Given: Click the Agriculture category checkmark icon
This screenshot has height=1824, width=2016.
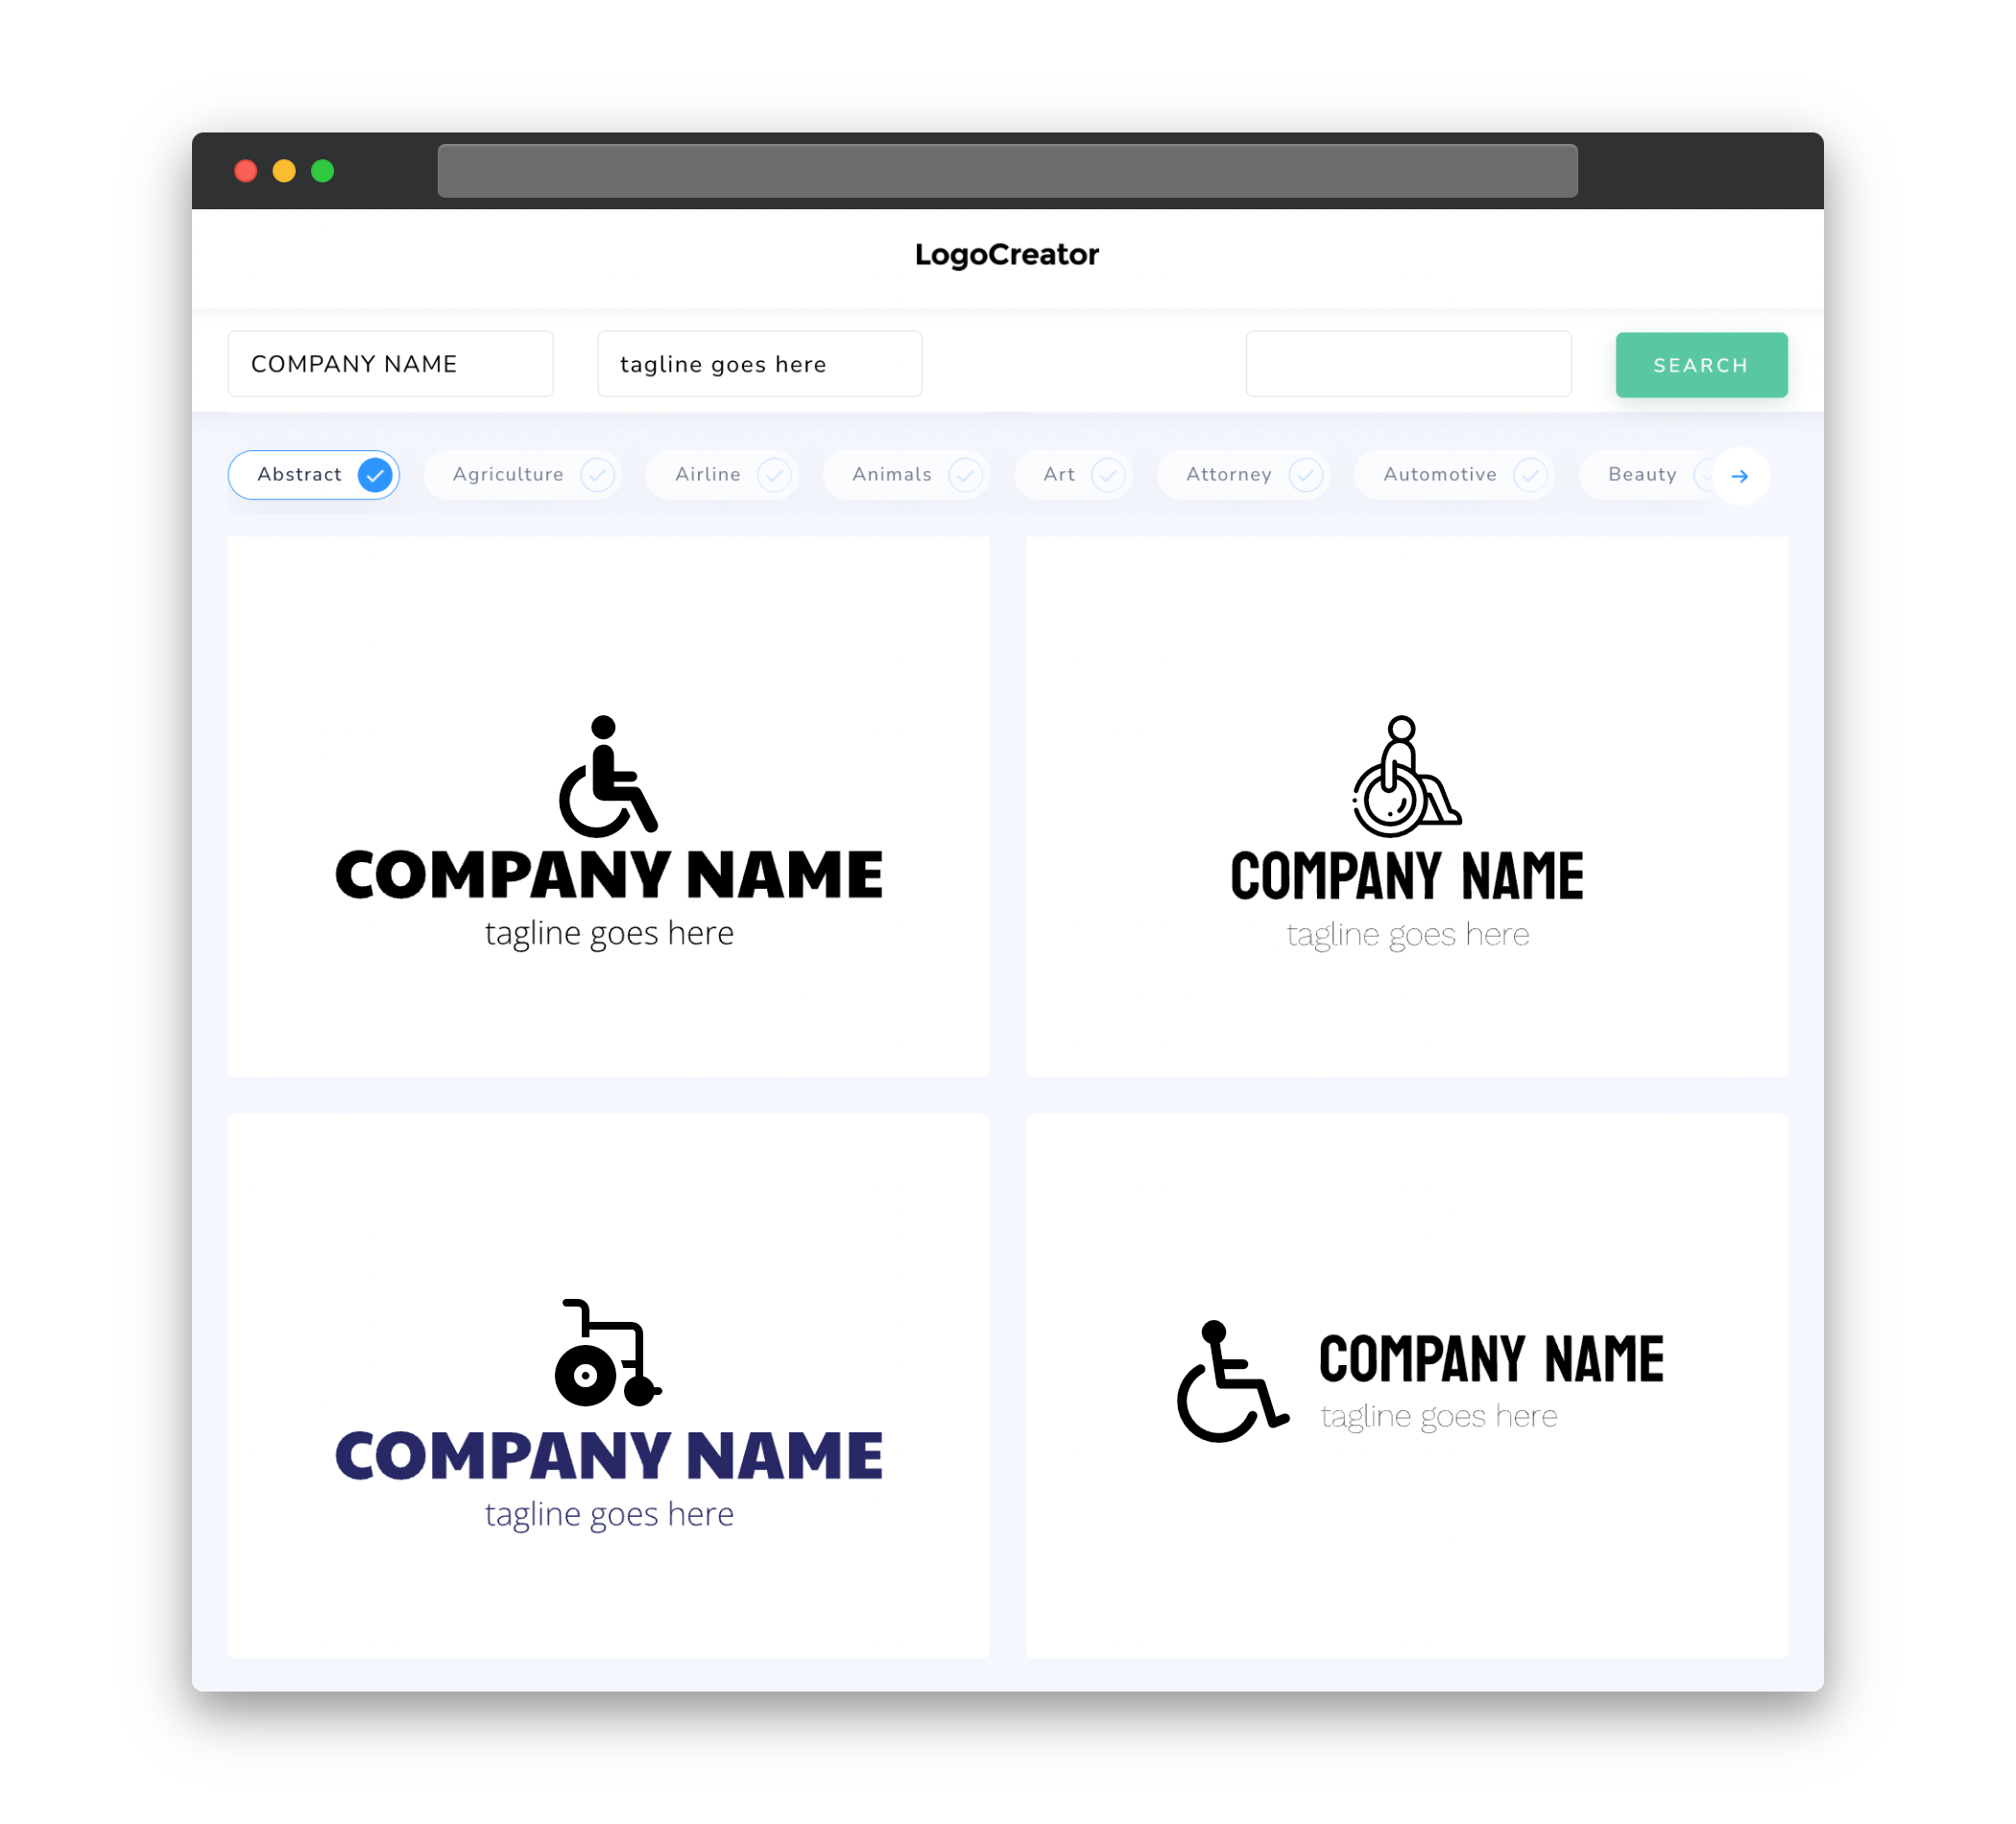Looking at the screenshot, I should 599,474.
